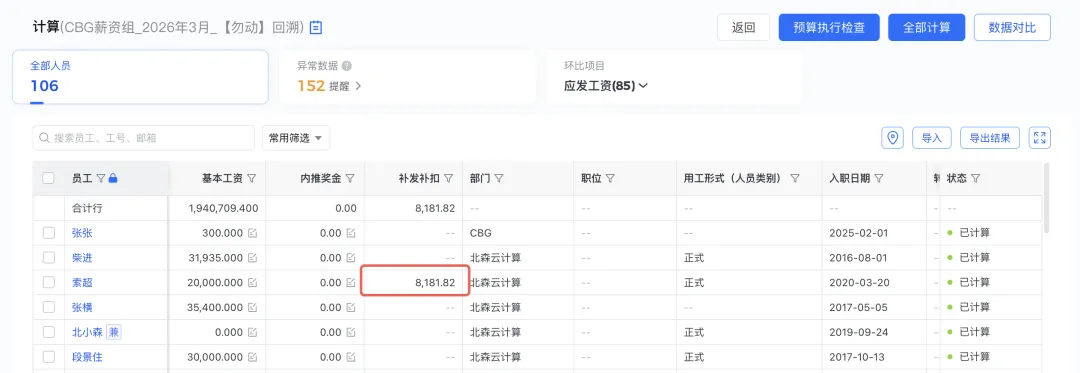Open employee link 张横
The image size is (1080, 373).
(x=82, y=307)
